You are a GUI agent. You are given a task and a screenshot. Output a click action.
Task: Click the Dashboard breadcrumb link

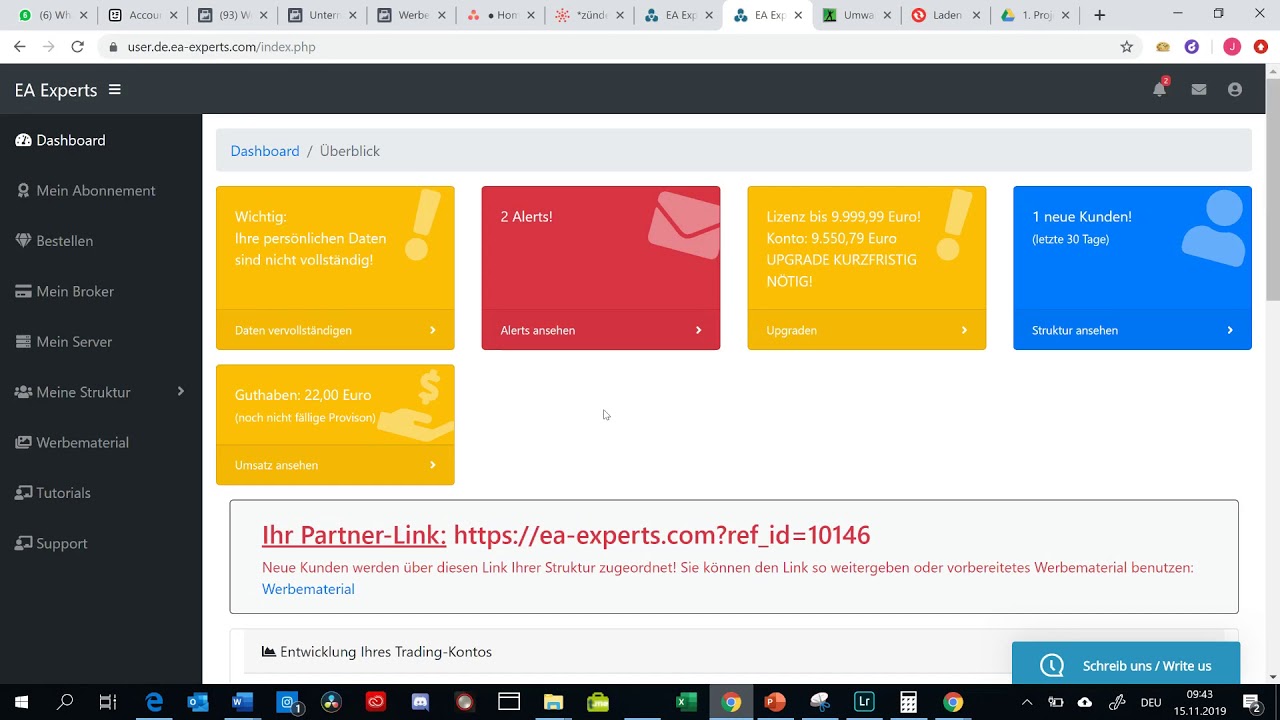tap(265, 151)
